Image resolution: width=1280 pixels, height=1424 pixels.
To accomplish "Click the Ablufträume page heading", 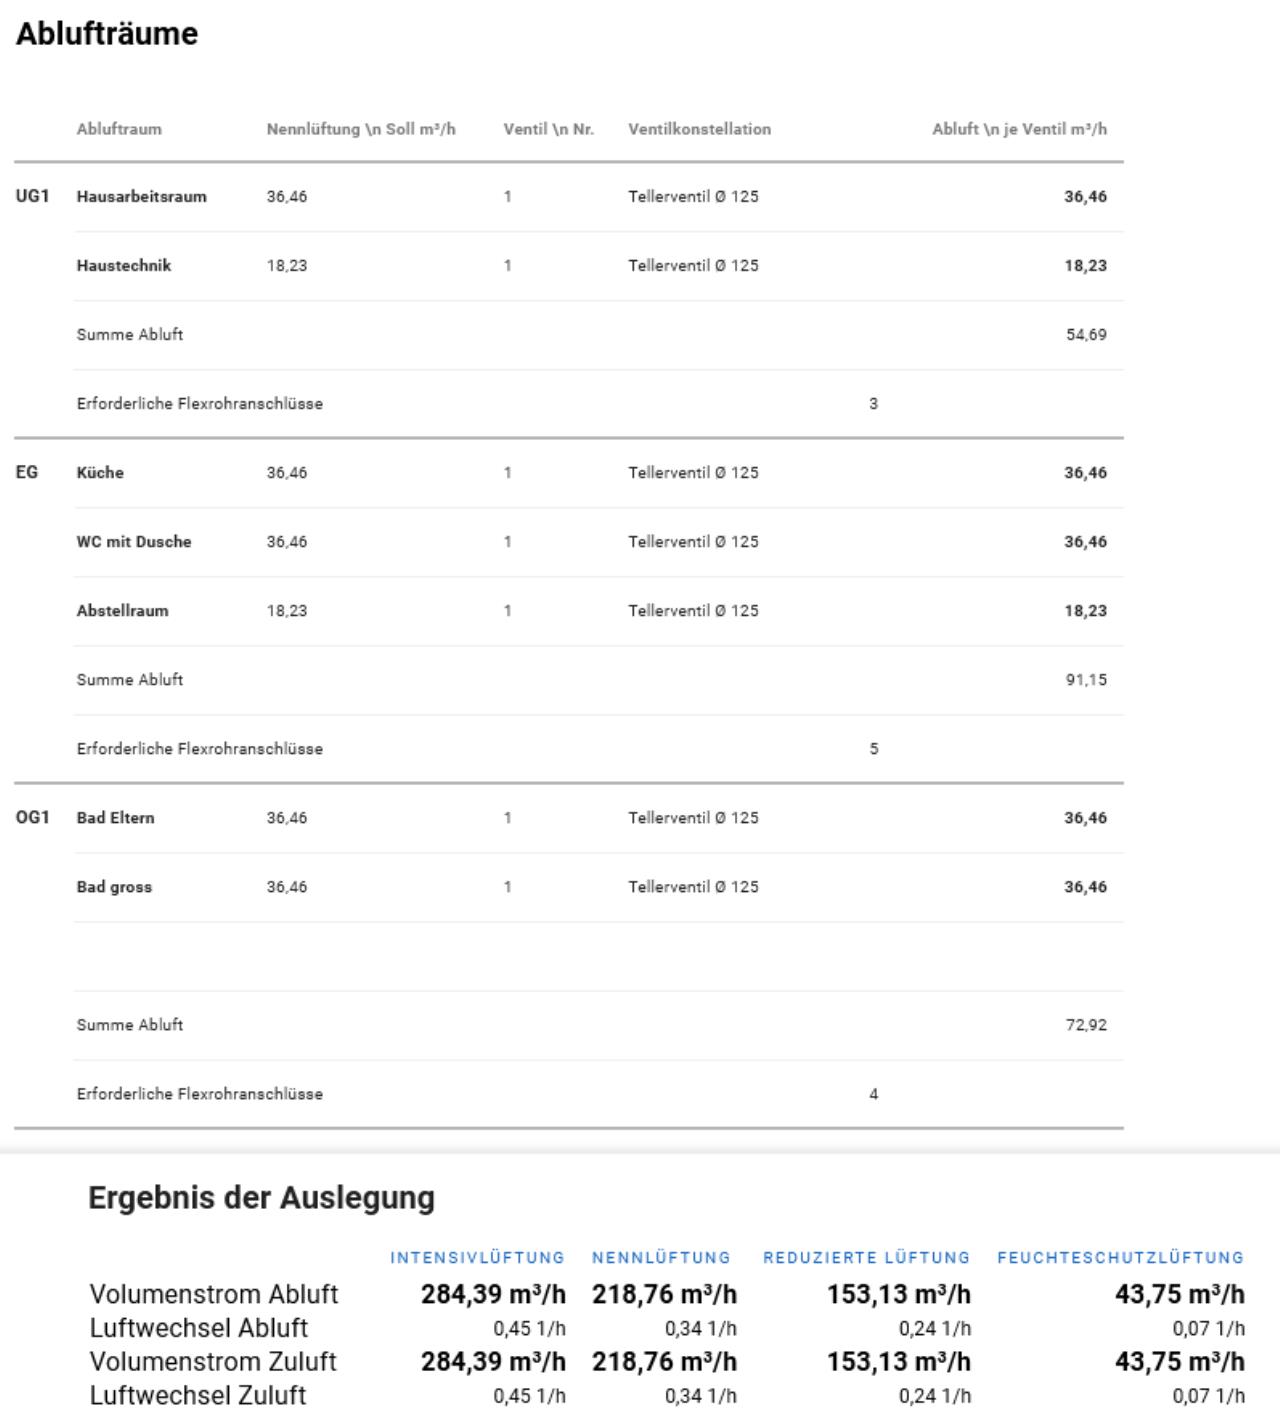I will (x=107, y=34).
